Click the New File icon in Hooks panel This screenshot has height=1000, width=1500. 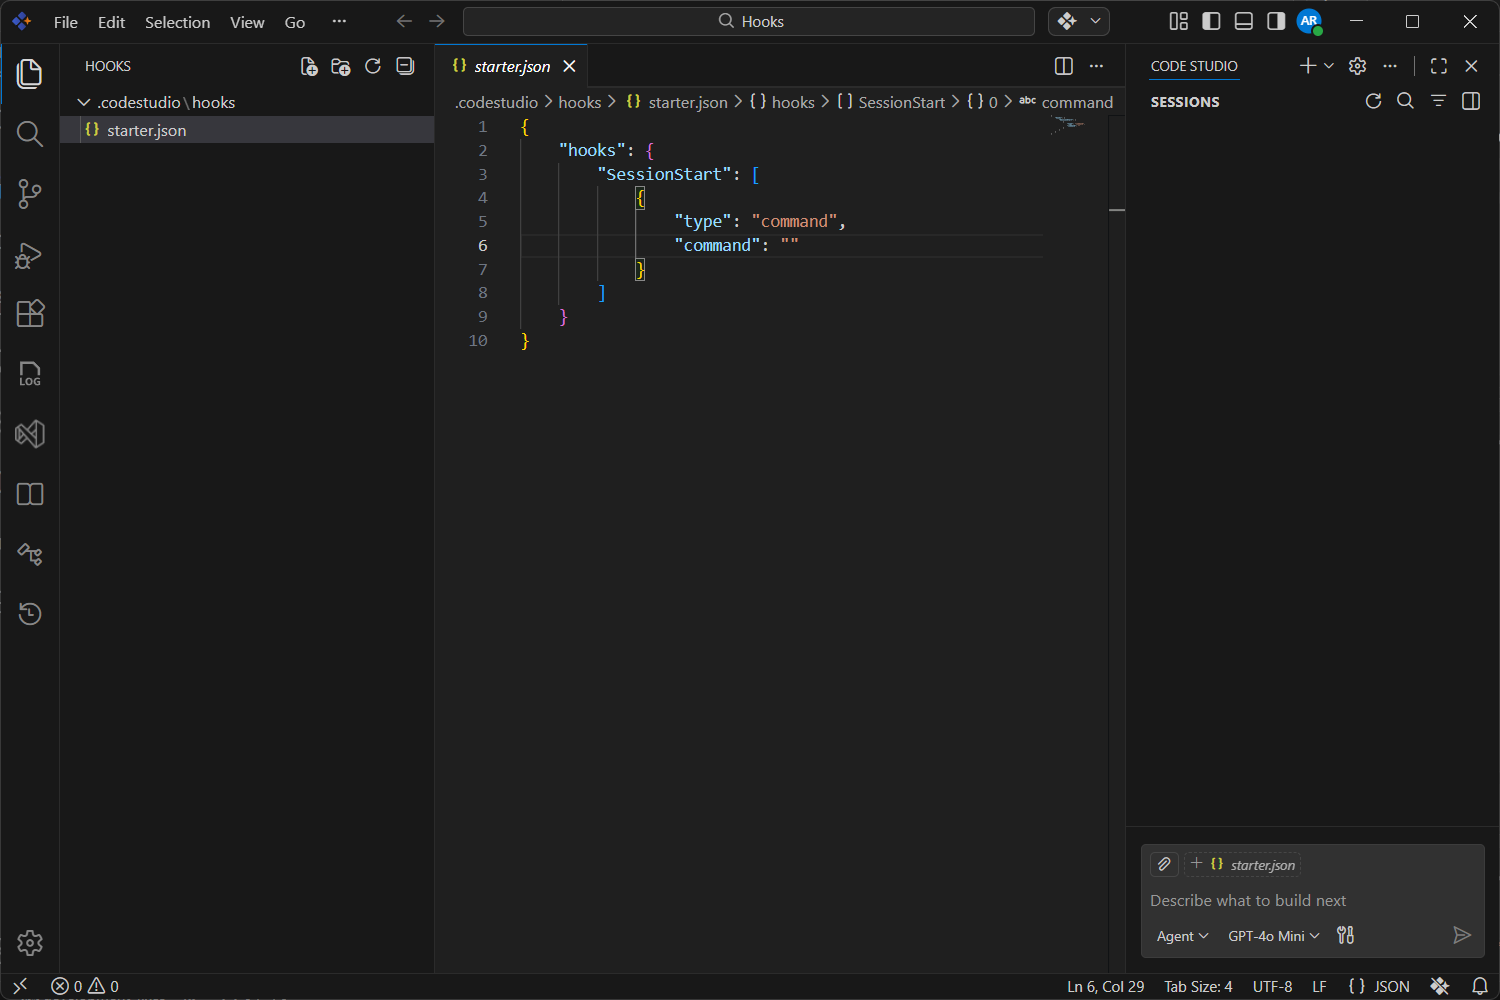tap(308, 66)
